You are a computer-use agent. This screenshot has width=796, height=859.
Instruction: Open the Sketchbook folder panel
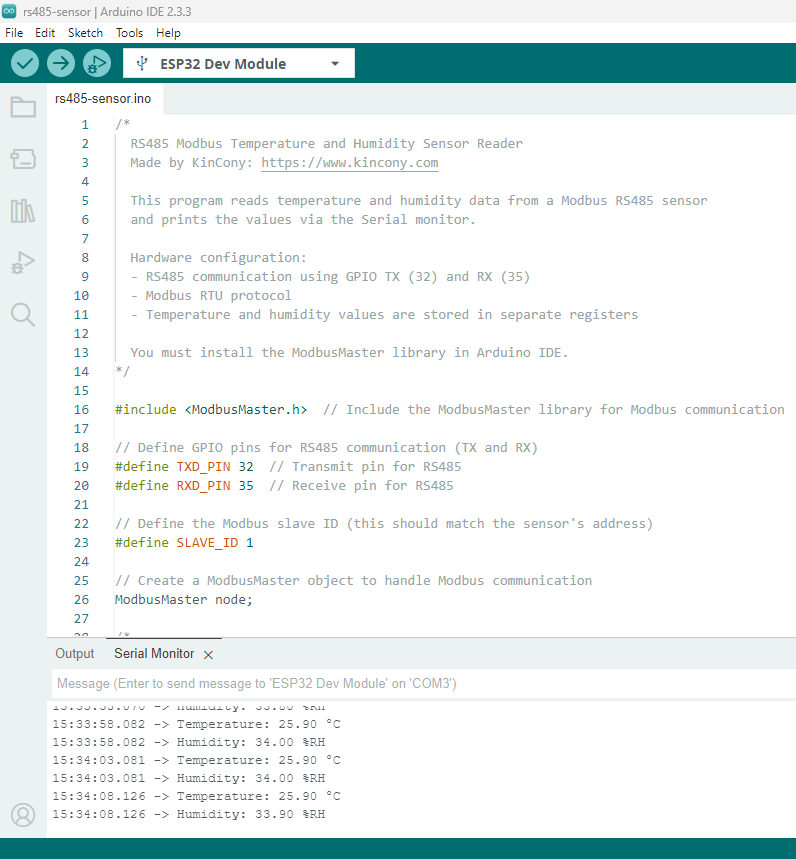23,107
